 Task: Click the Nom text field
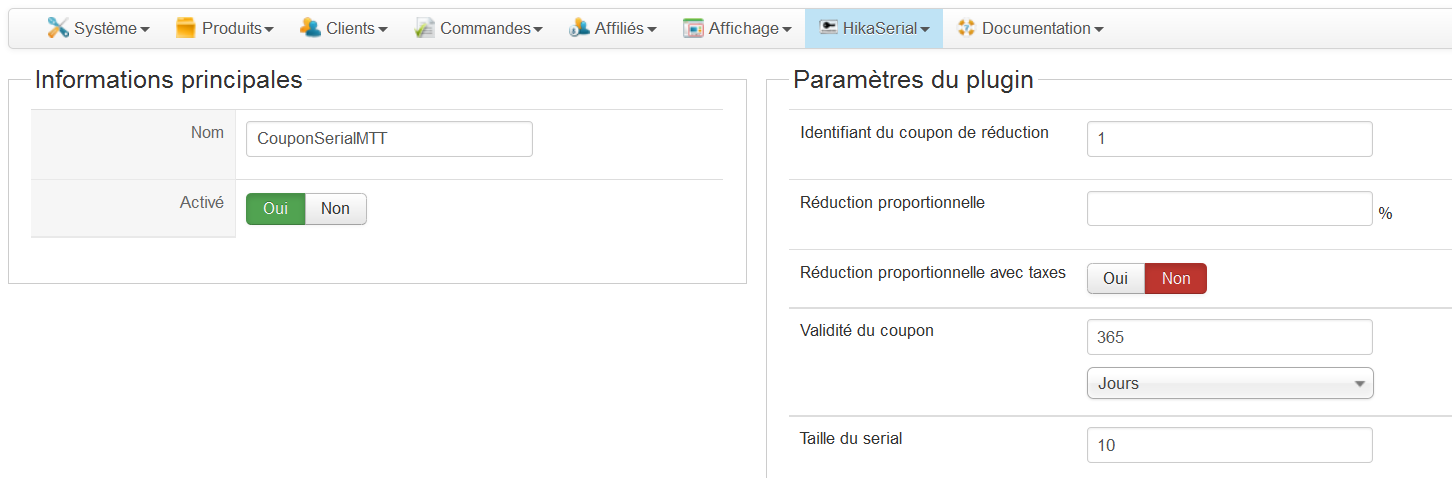click(389, 140)
